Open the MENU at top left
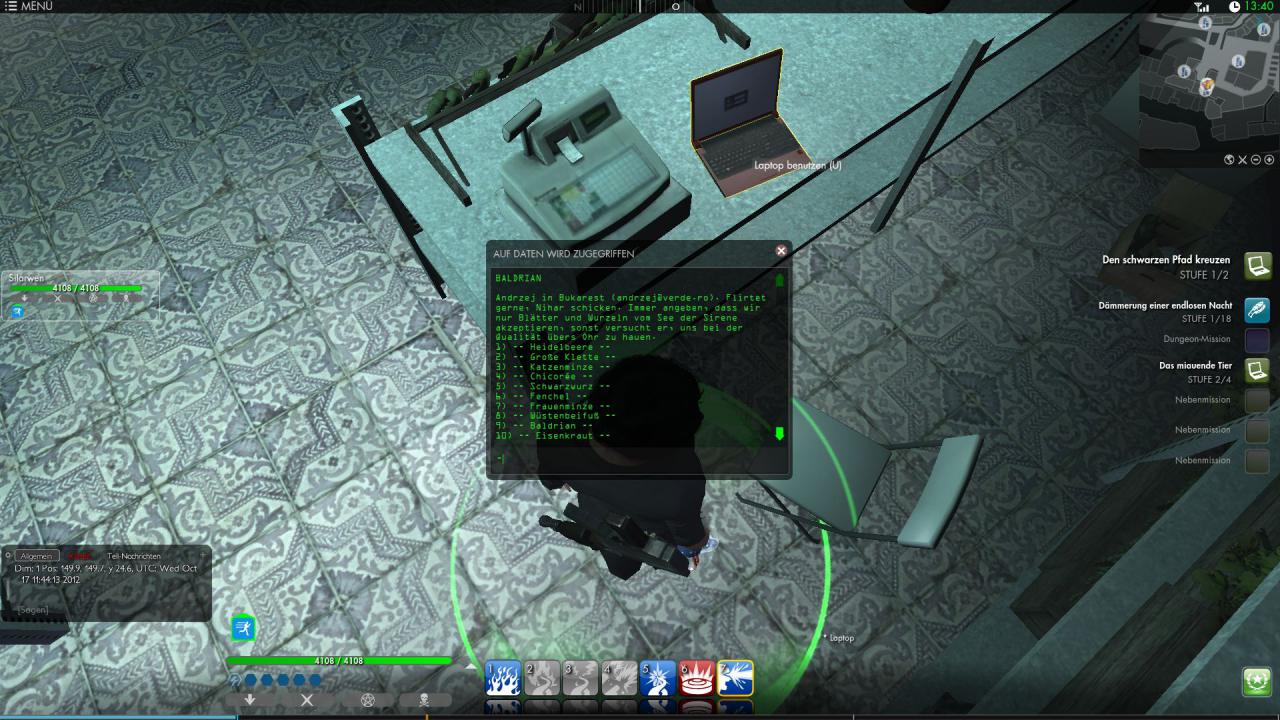This screenshot has width=1280, height=720. point(28,6)
